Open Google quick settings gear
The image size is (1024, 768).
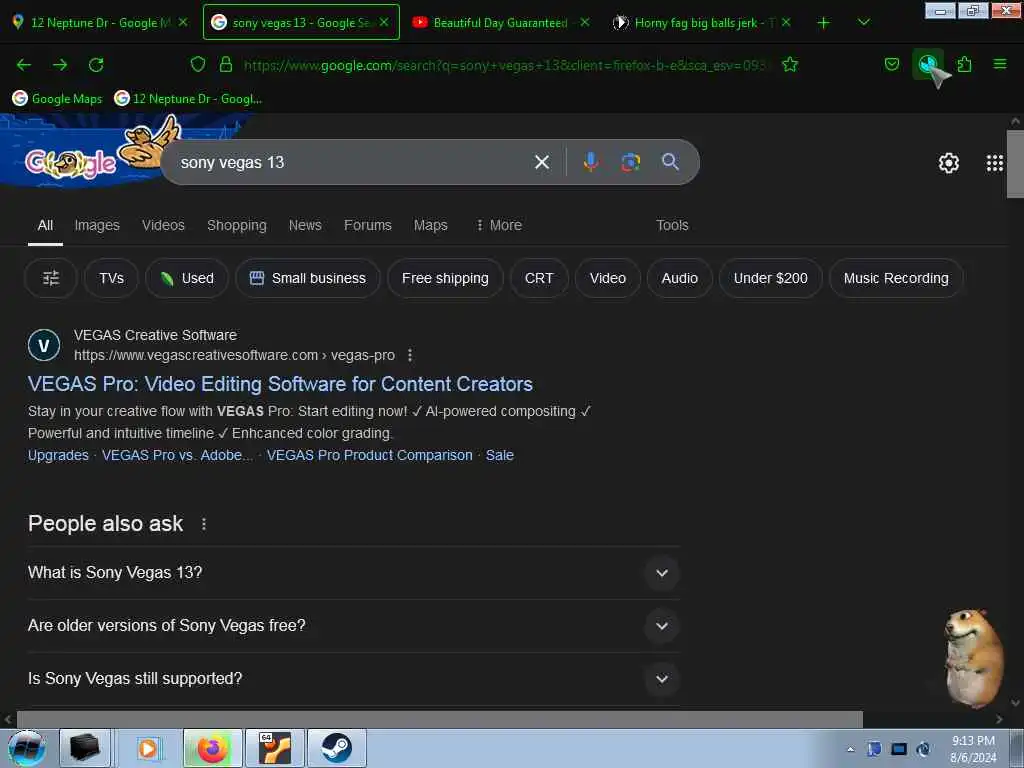pos(948,163)
